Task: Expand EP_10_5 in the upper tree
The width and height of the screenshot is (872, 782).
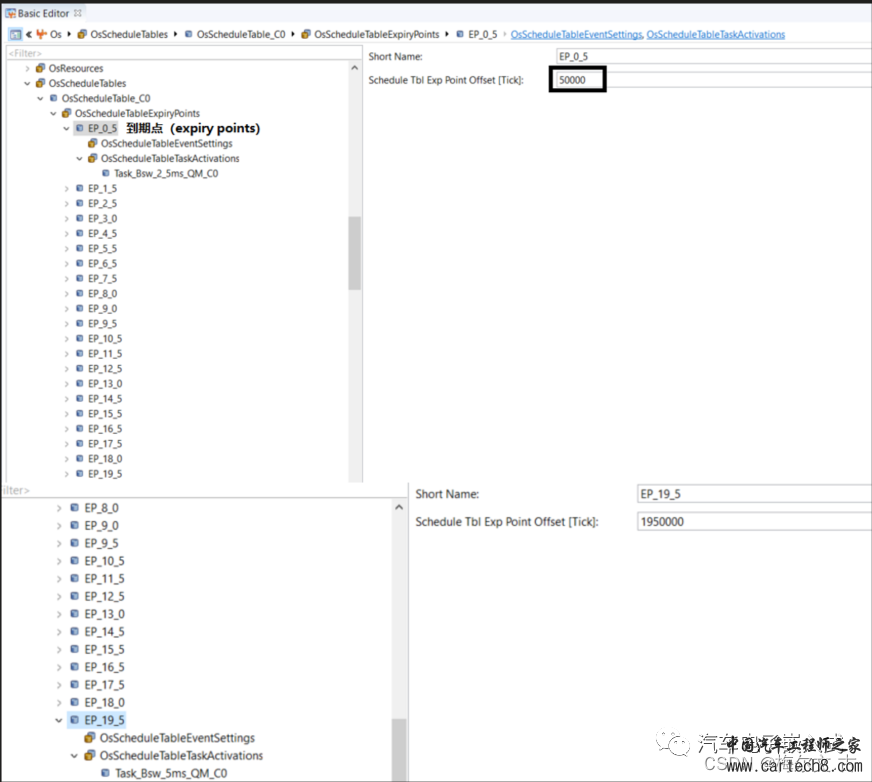Action: click(x=66, y=338)
